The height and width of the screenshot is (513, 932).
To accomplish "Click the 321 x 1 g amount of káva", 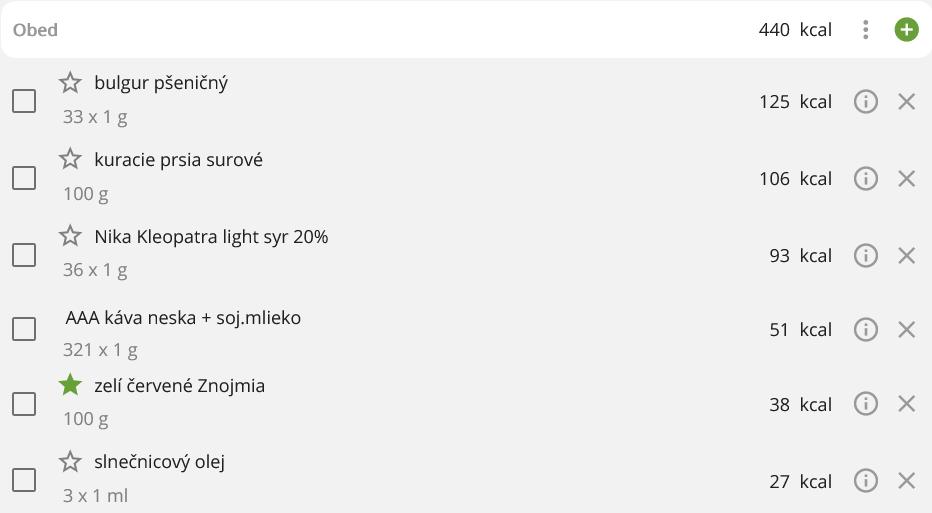I will (x=100, y=350).
